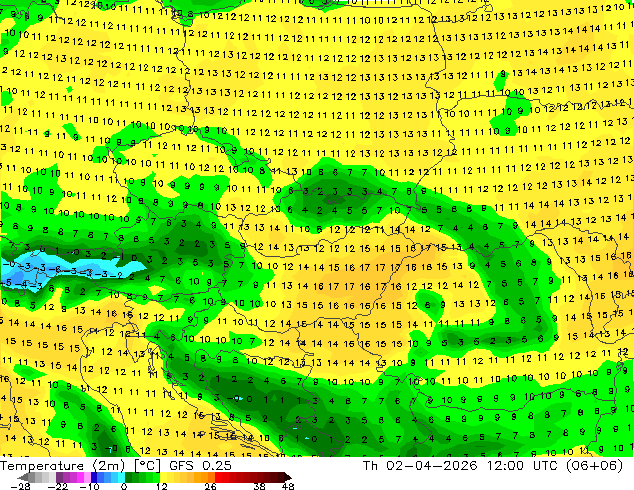Click the '-22' legend value
Screen dimensions: 634x490
click(57, 486)
